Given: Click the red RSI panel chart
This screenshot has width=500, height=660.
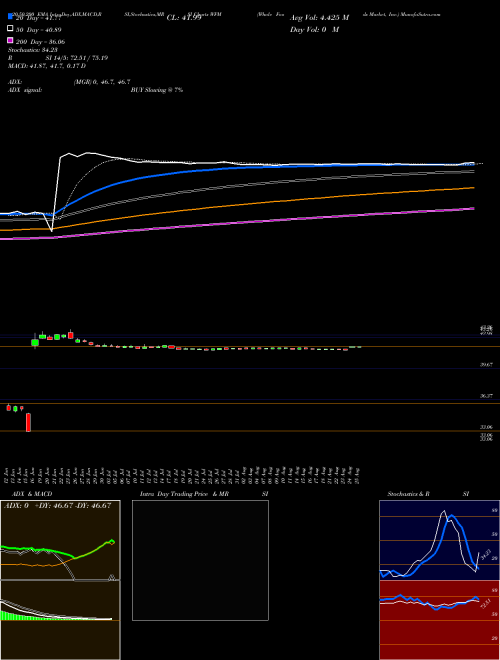Looking at the screenshot, I should point(439,620).
